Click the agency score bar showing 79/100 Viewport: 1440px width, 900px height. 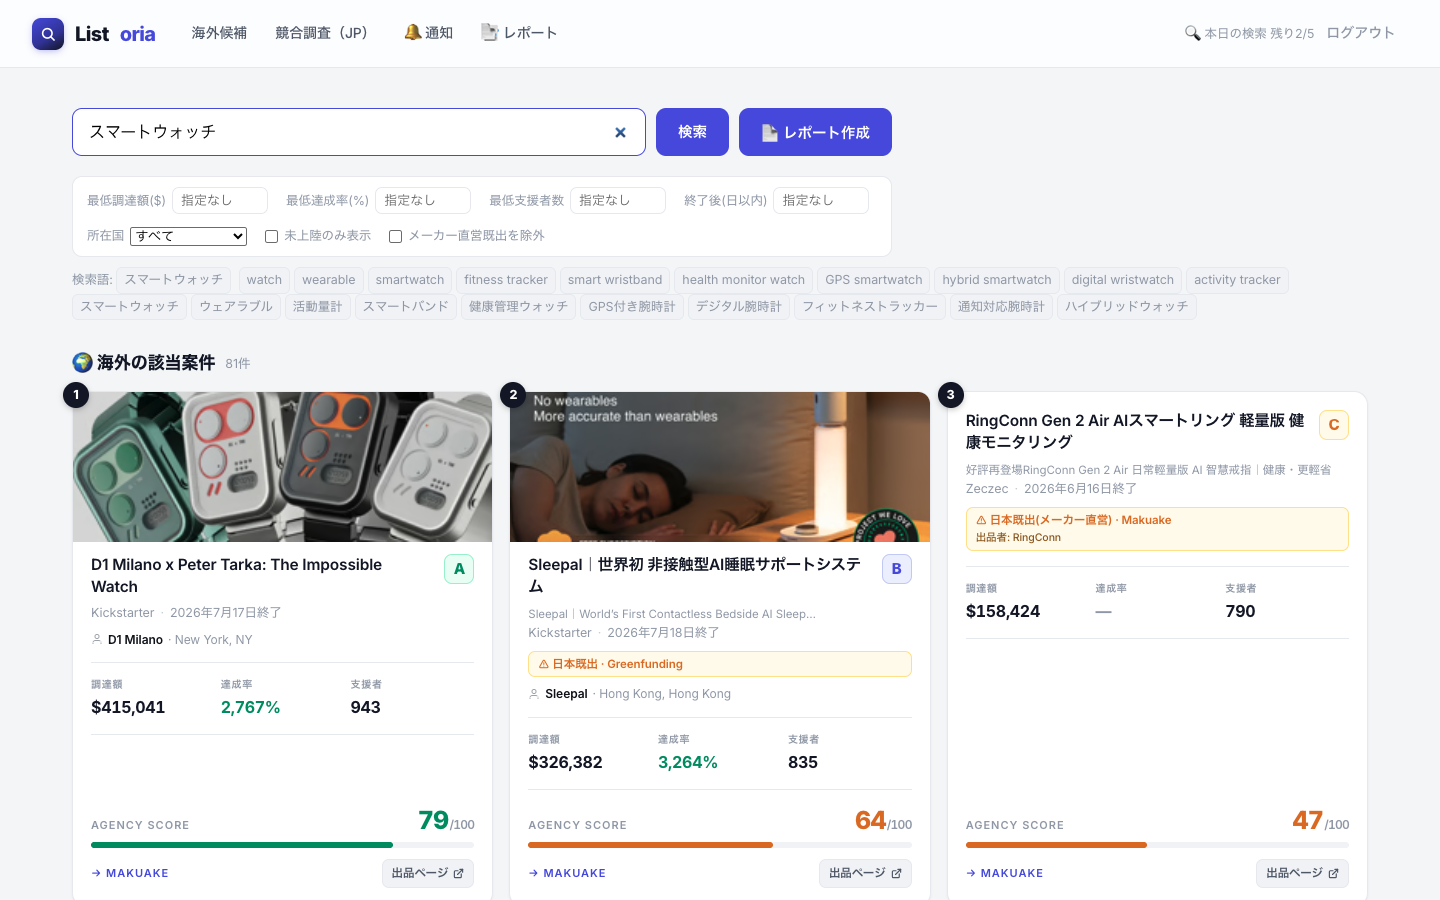pyautogui.click(x=283, y=845)
